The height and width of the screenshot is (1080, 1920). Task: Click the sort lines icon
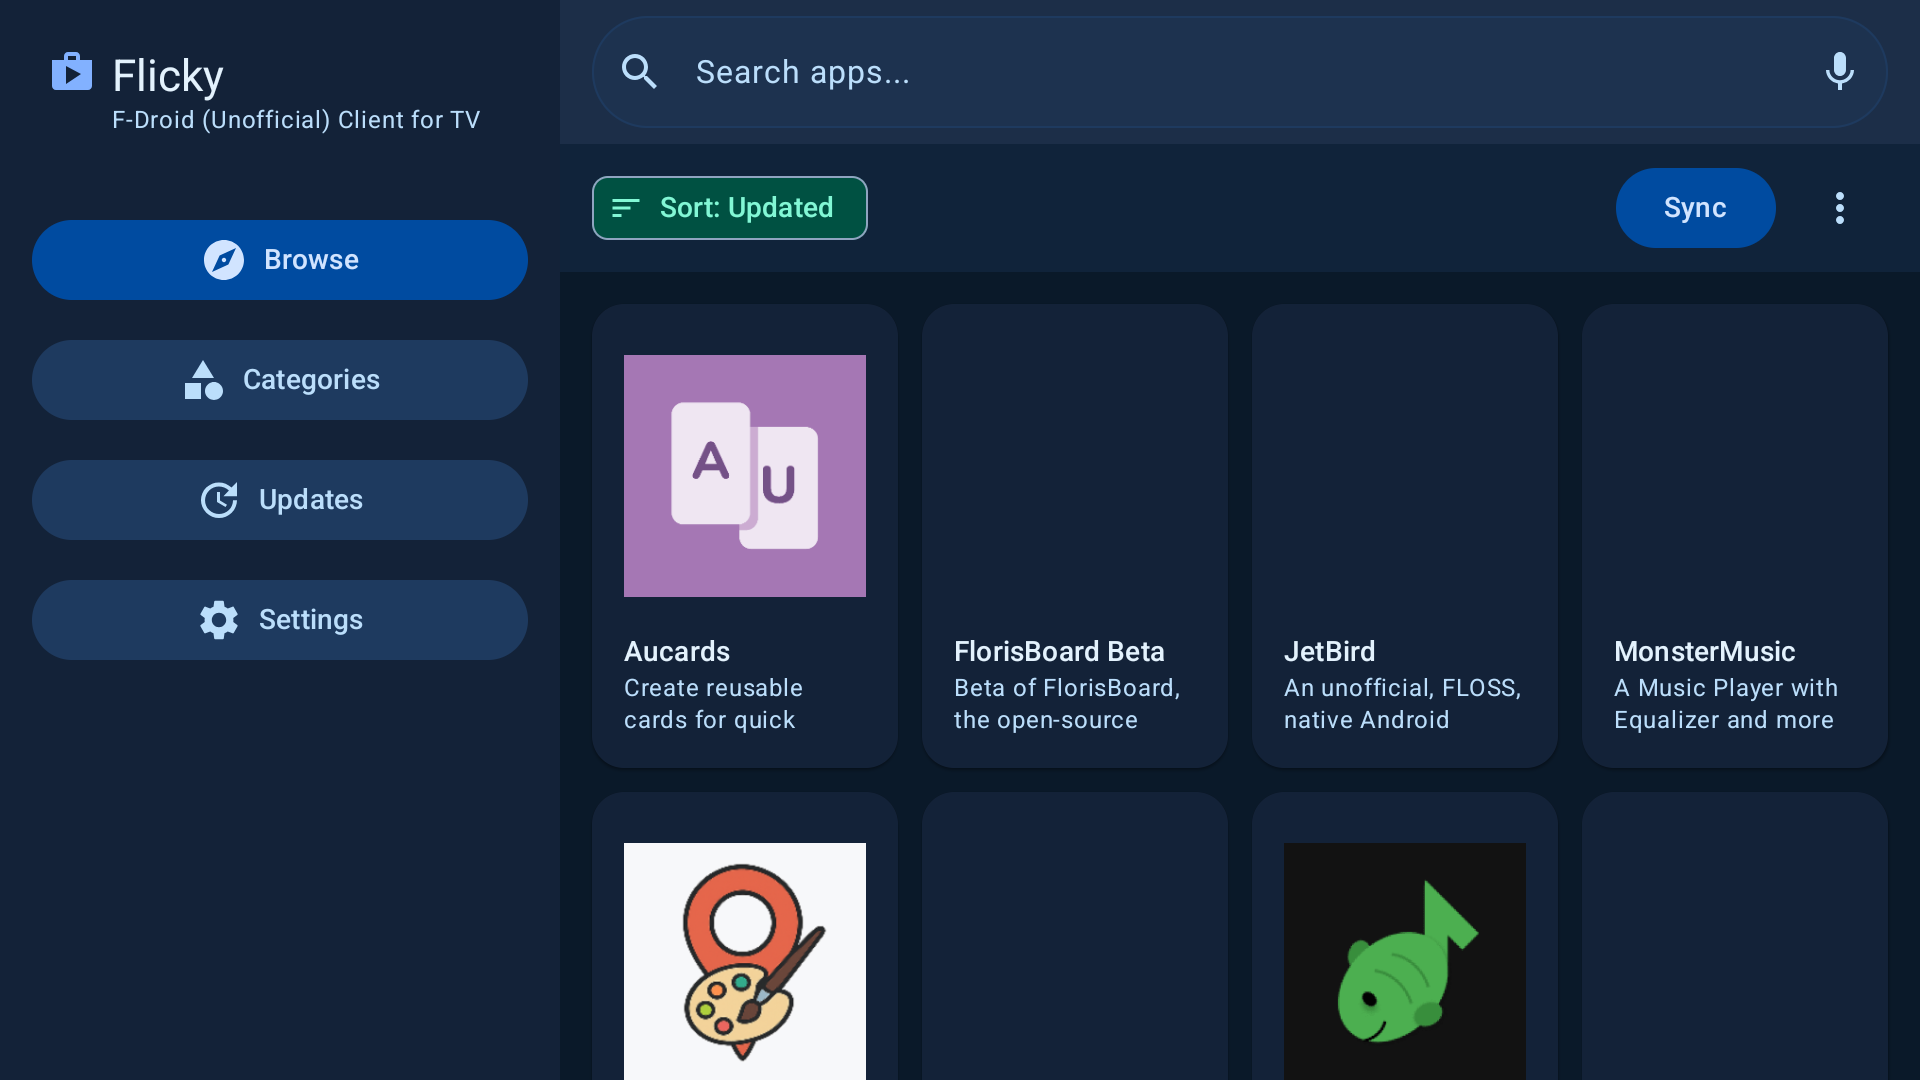(x=625, y=208)
